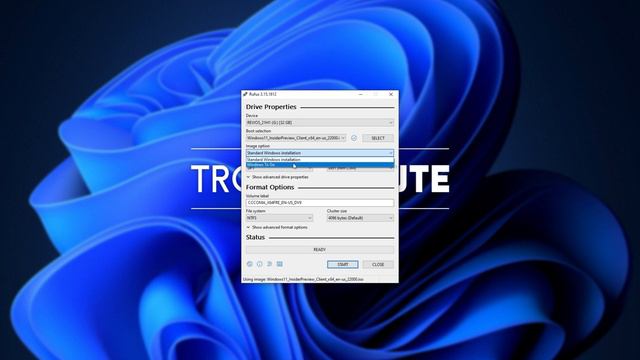Screen dimensions: 640x360
Task: Show the Rufus log icon
Action: [280, 264]
